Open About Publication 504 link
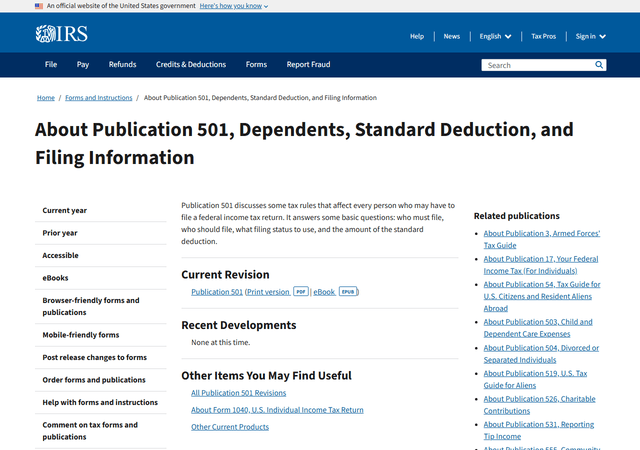This screenshot has width=640, height=450. (x=541, y=354)
